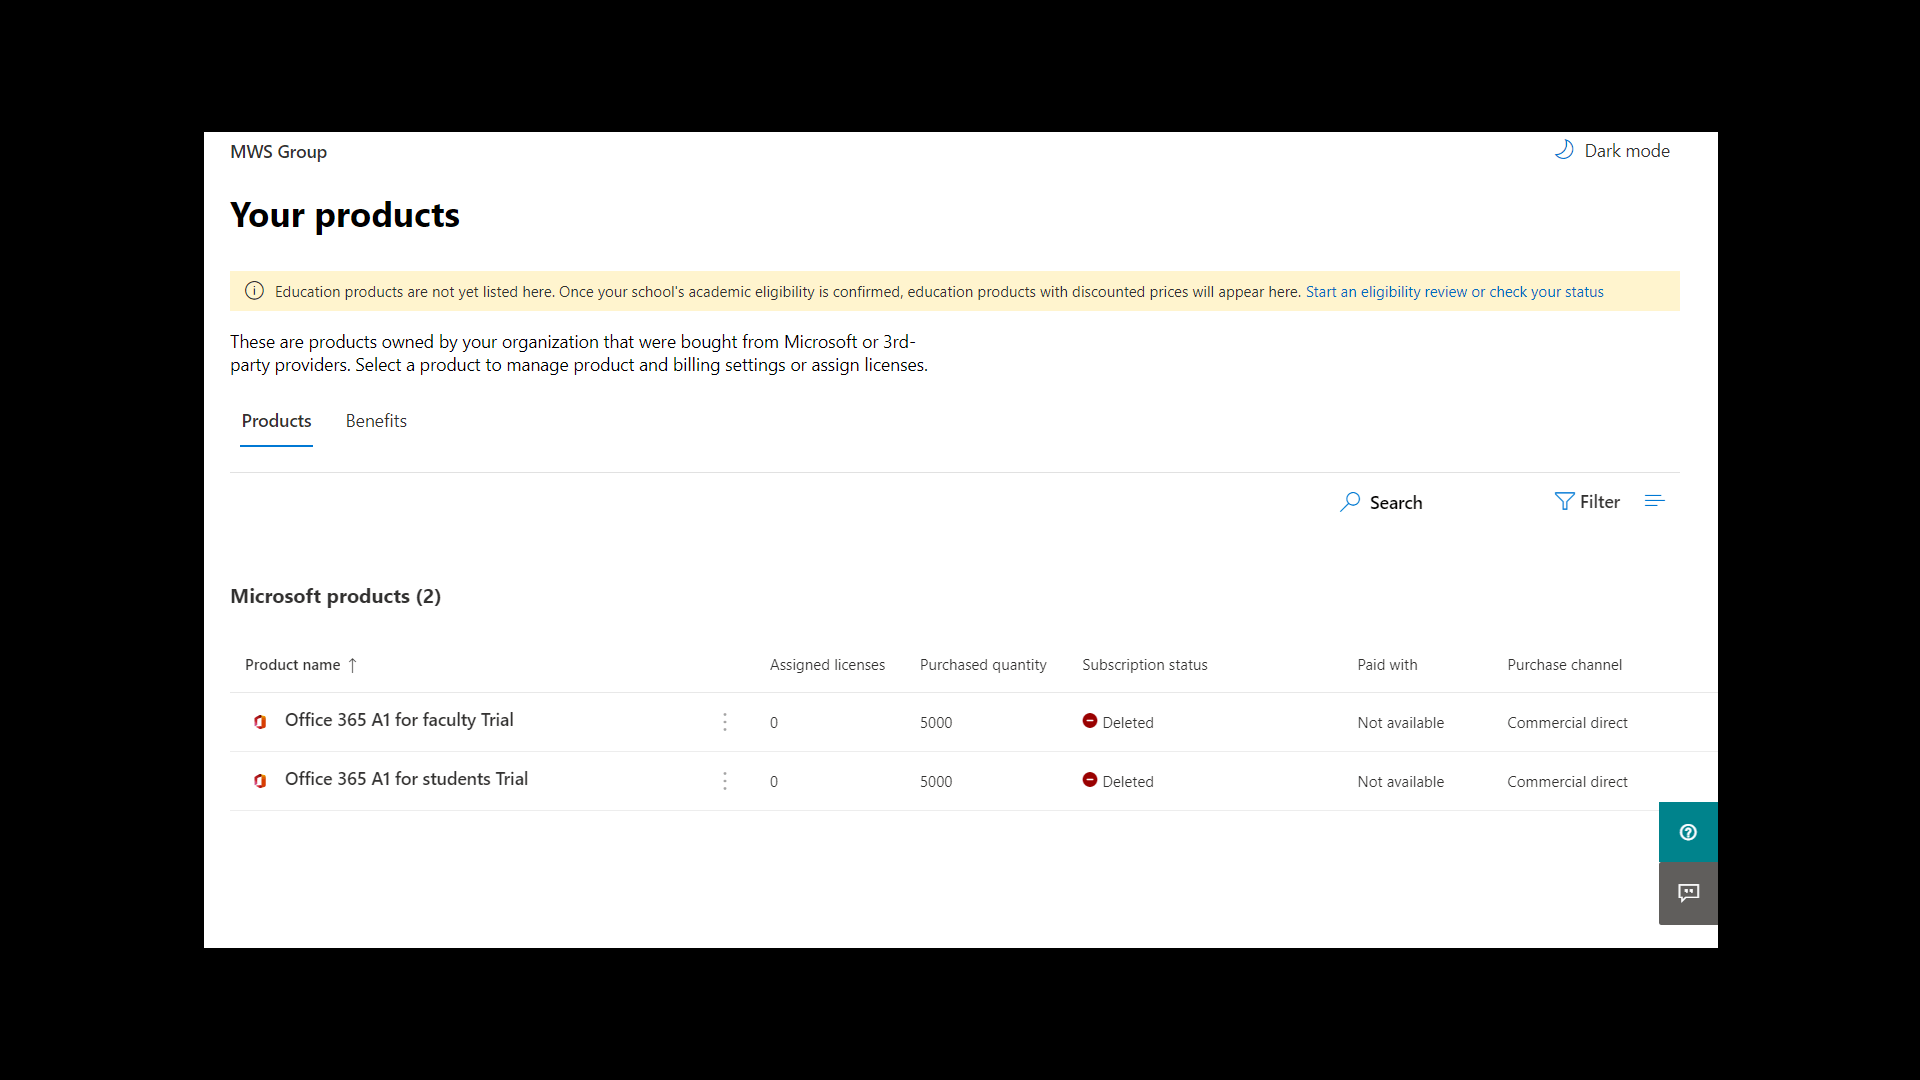Click the Purchase channel column header

[1564, 665]
